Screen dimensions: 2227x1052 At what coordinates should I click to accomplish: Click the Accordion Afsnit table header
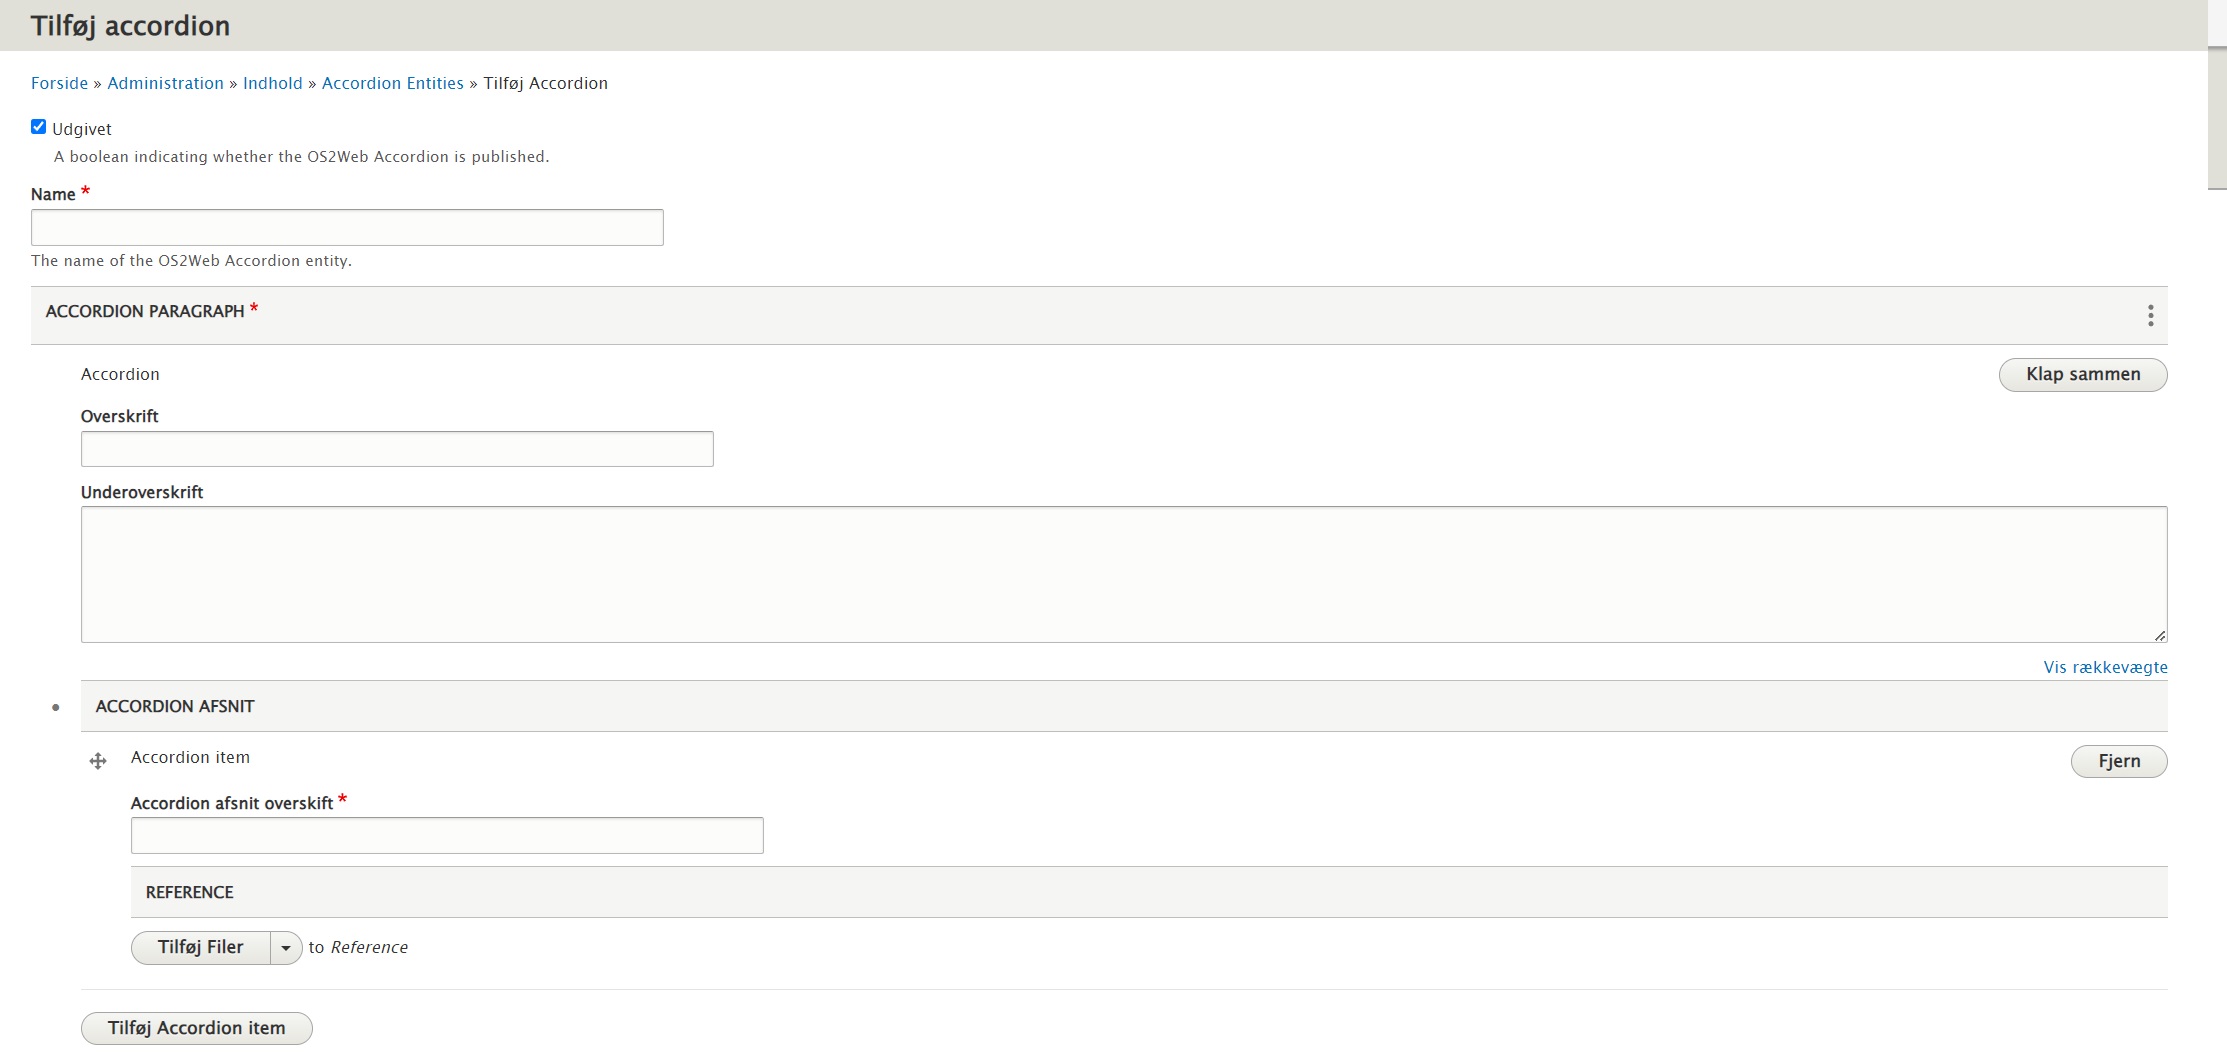(x=175, y=707)
